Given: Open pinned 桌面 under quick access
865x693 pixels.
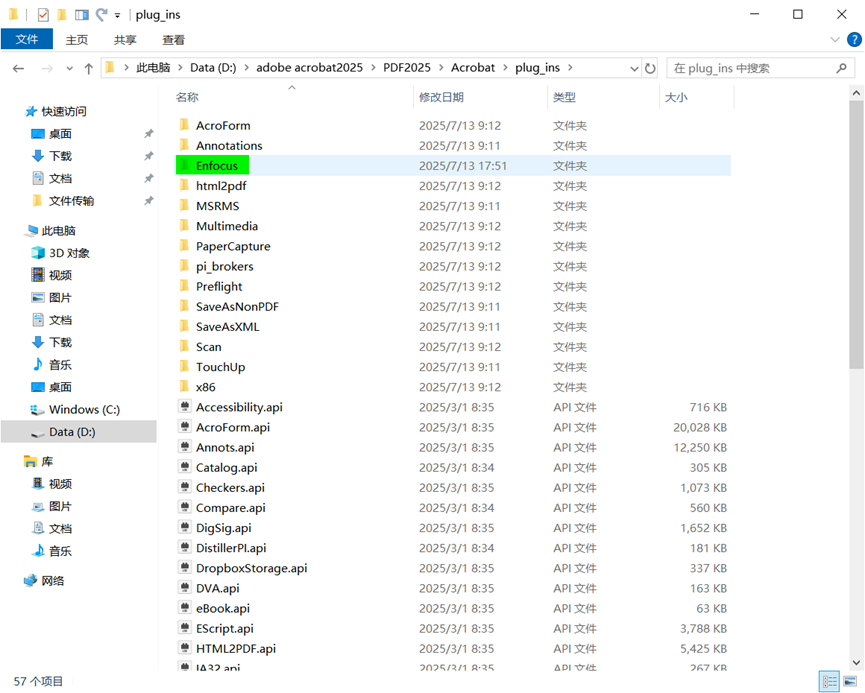Looking at the screenshot, I should 60,134.
